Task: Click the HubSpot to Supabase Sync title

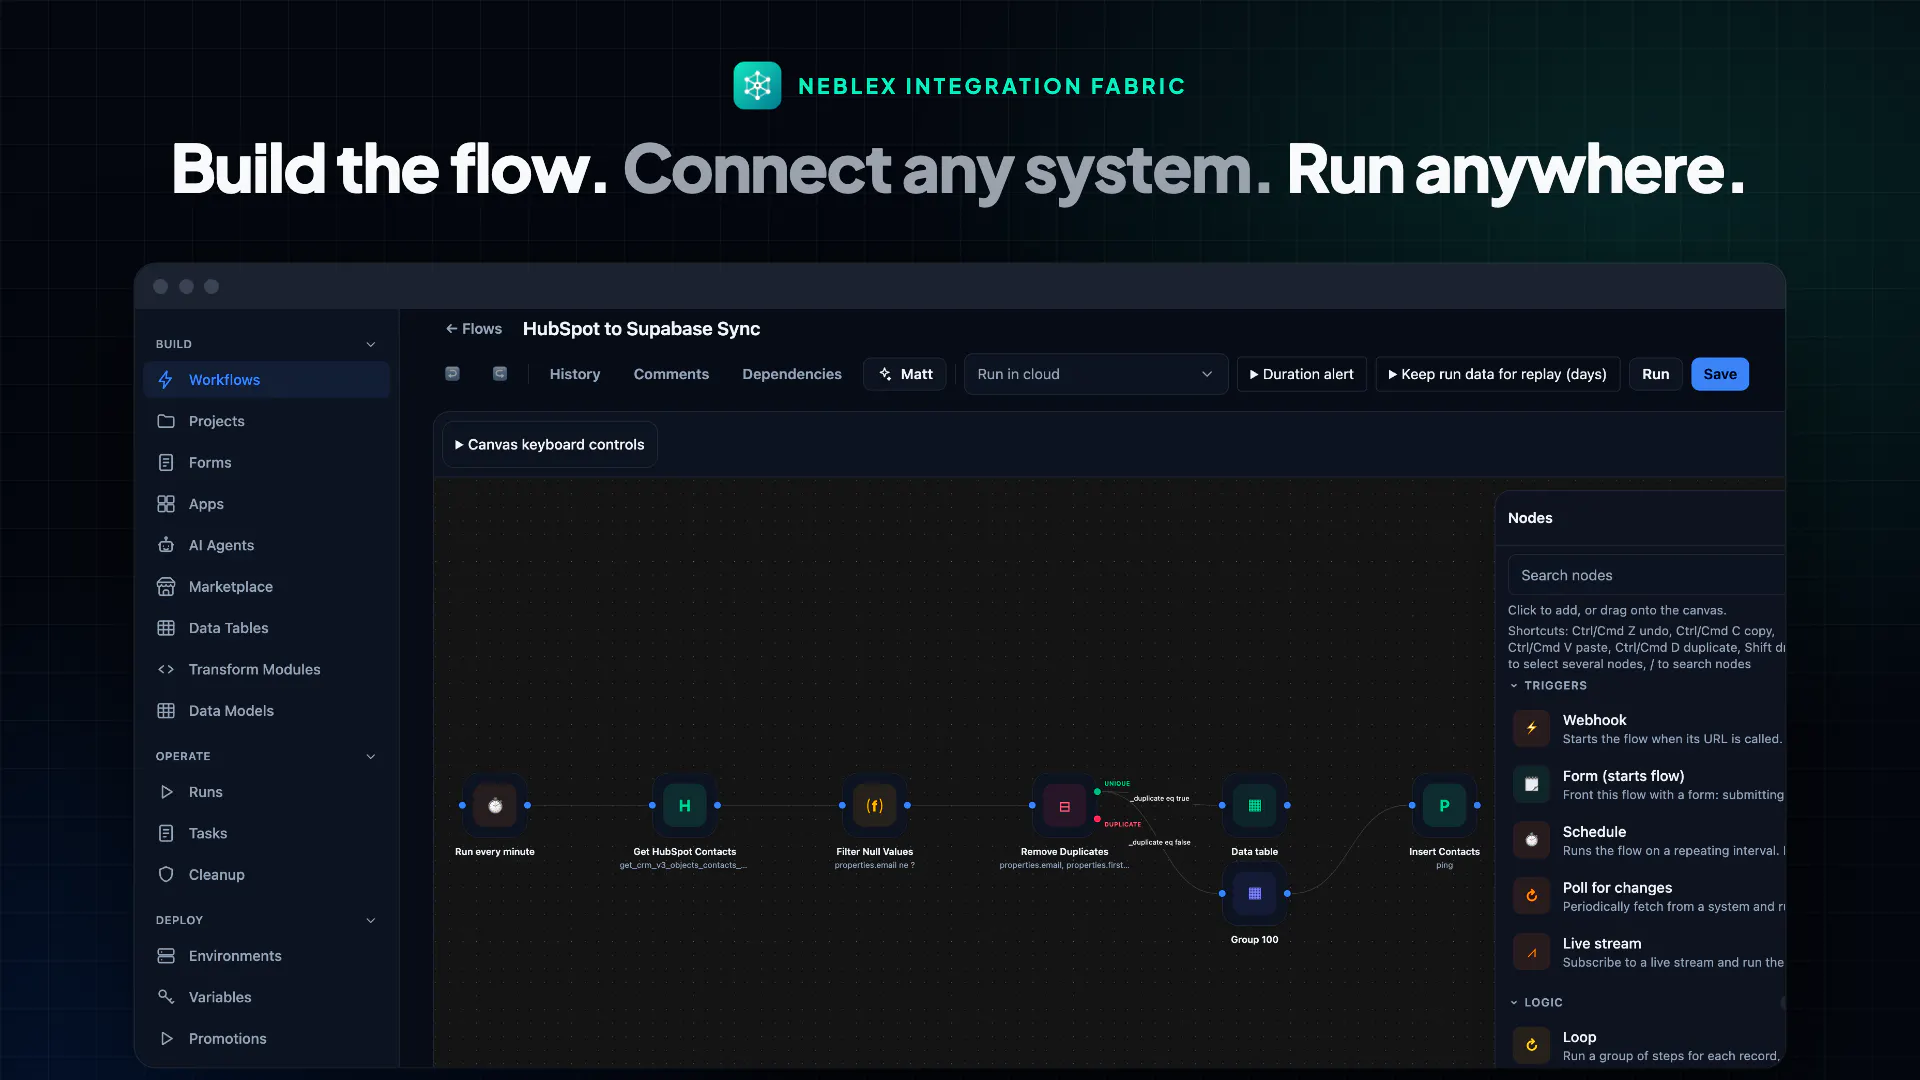Action: point(641,329)
